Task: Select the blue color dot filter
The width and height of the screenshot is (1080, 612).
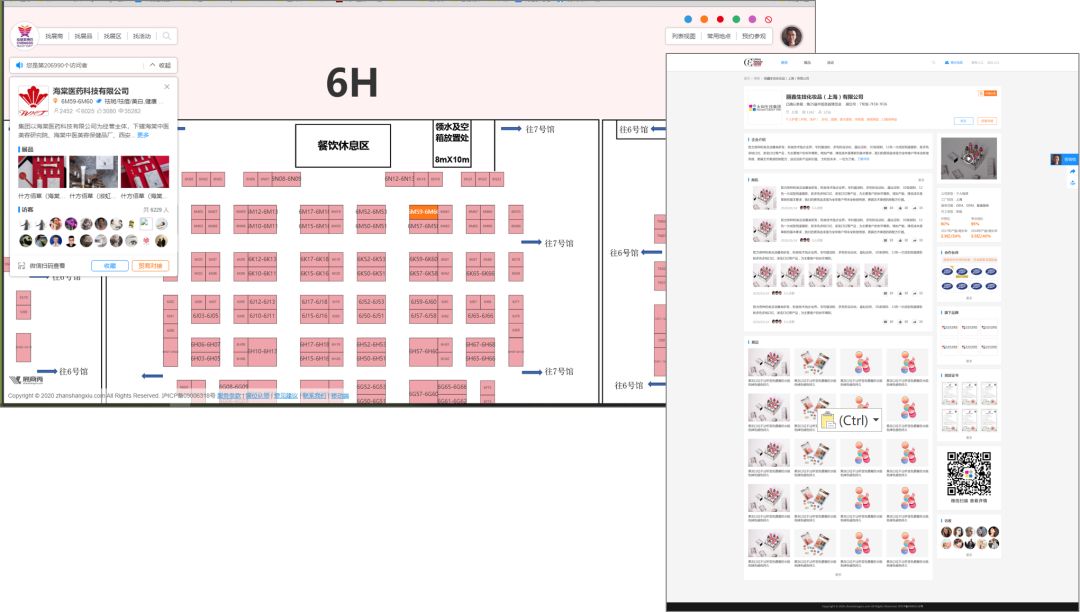Action: tap(688, 19)
